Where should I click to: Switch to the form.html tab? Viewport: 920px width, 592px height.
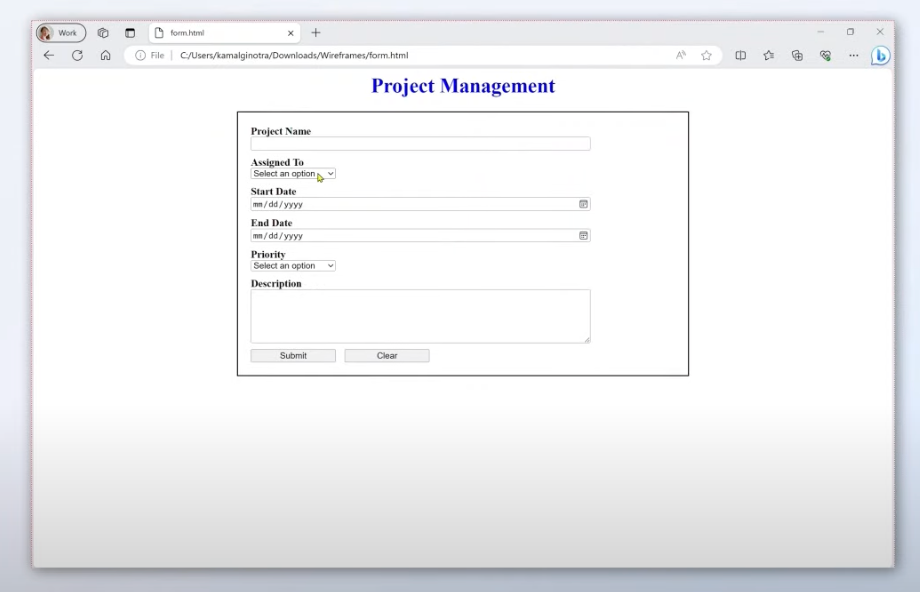pos(224,33)
